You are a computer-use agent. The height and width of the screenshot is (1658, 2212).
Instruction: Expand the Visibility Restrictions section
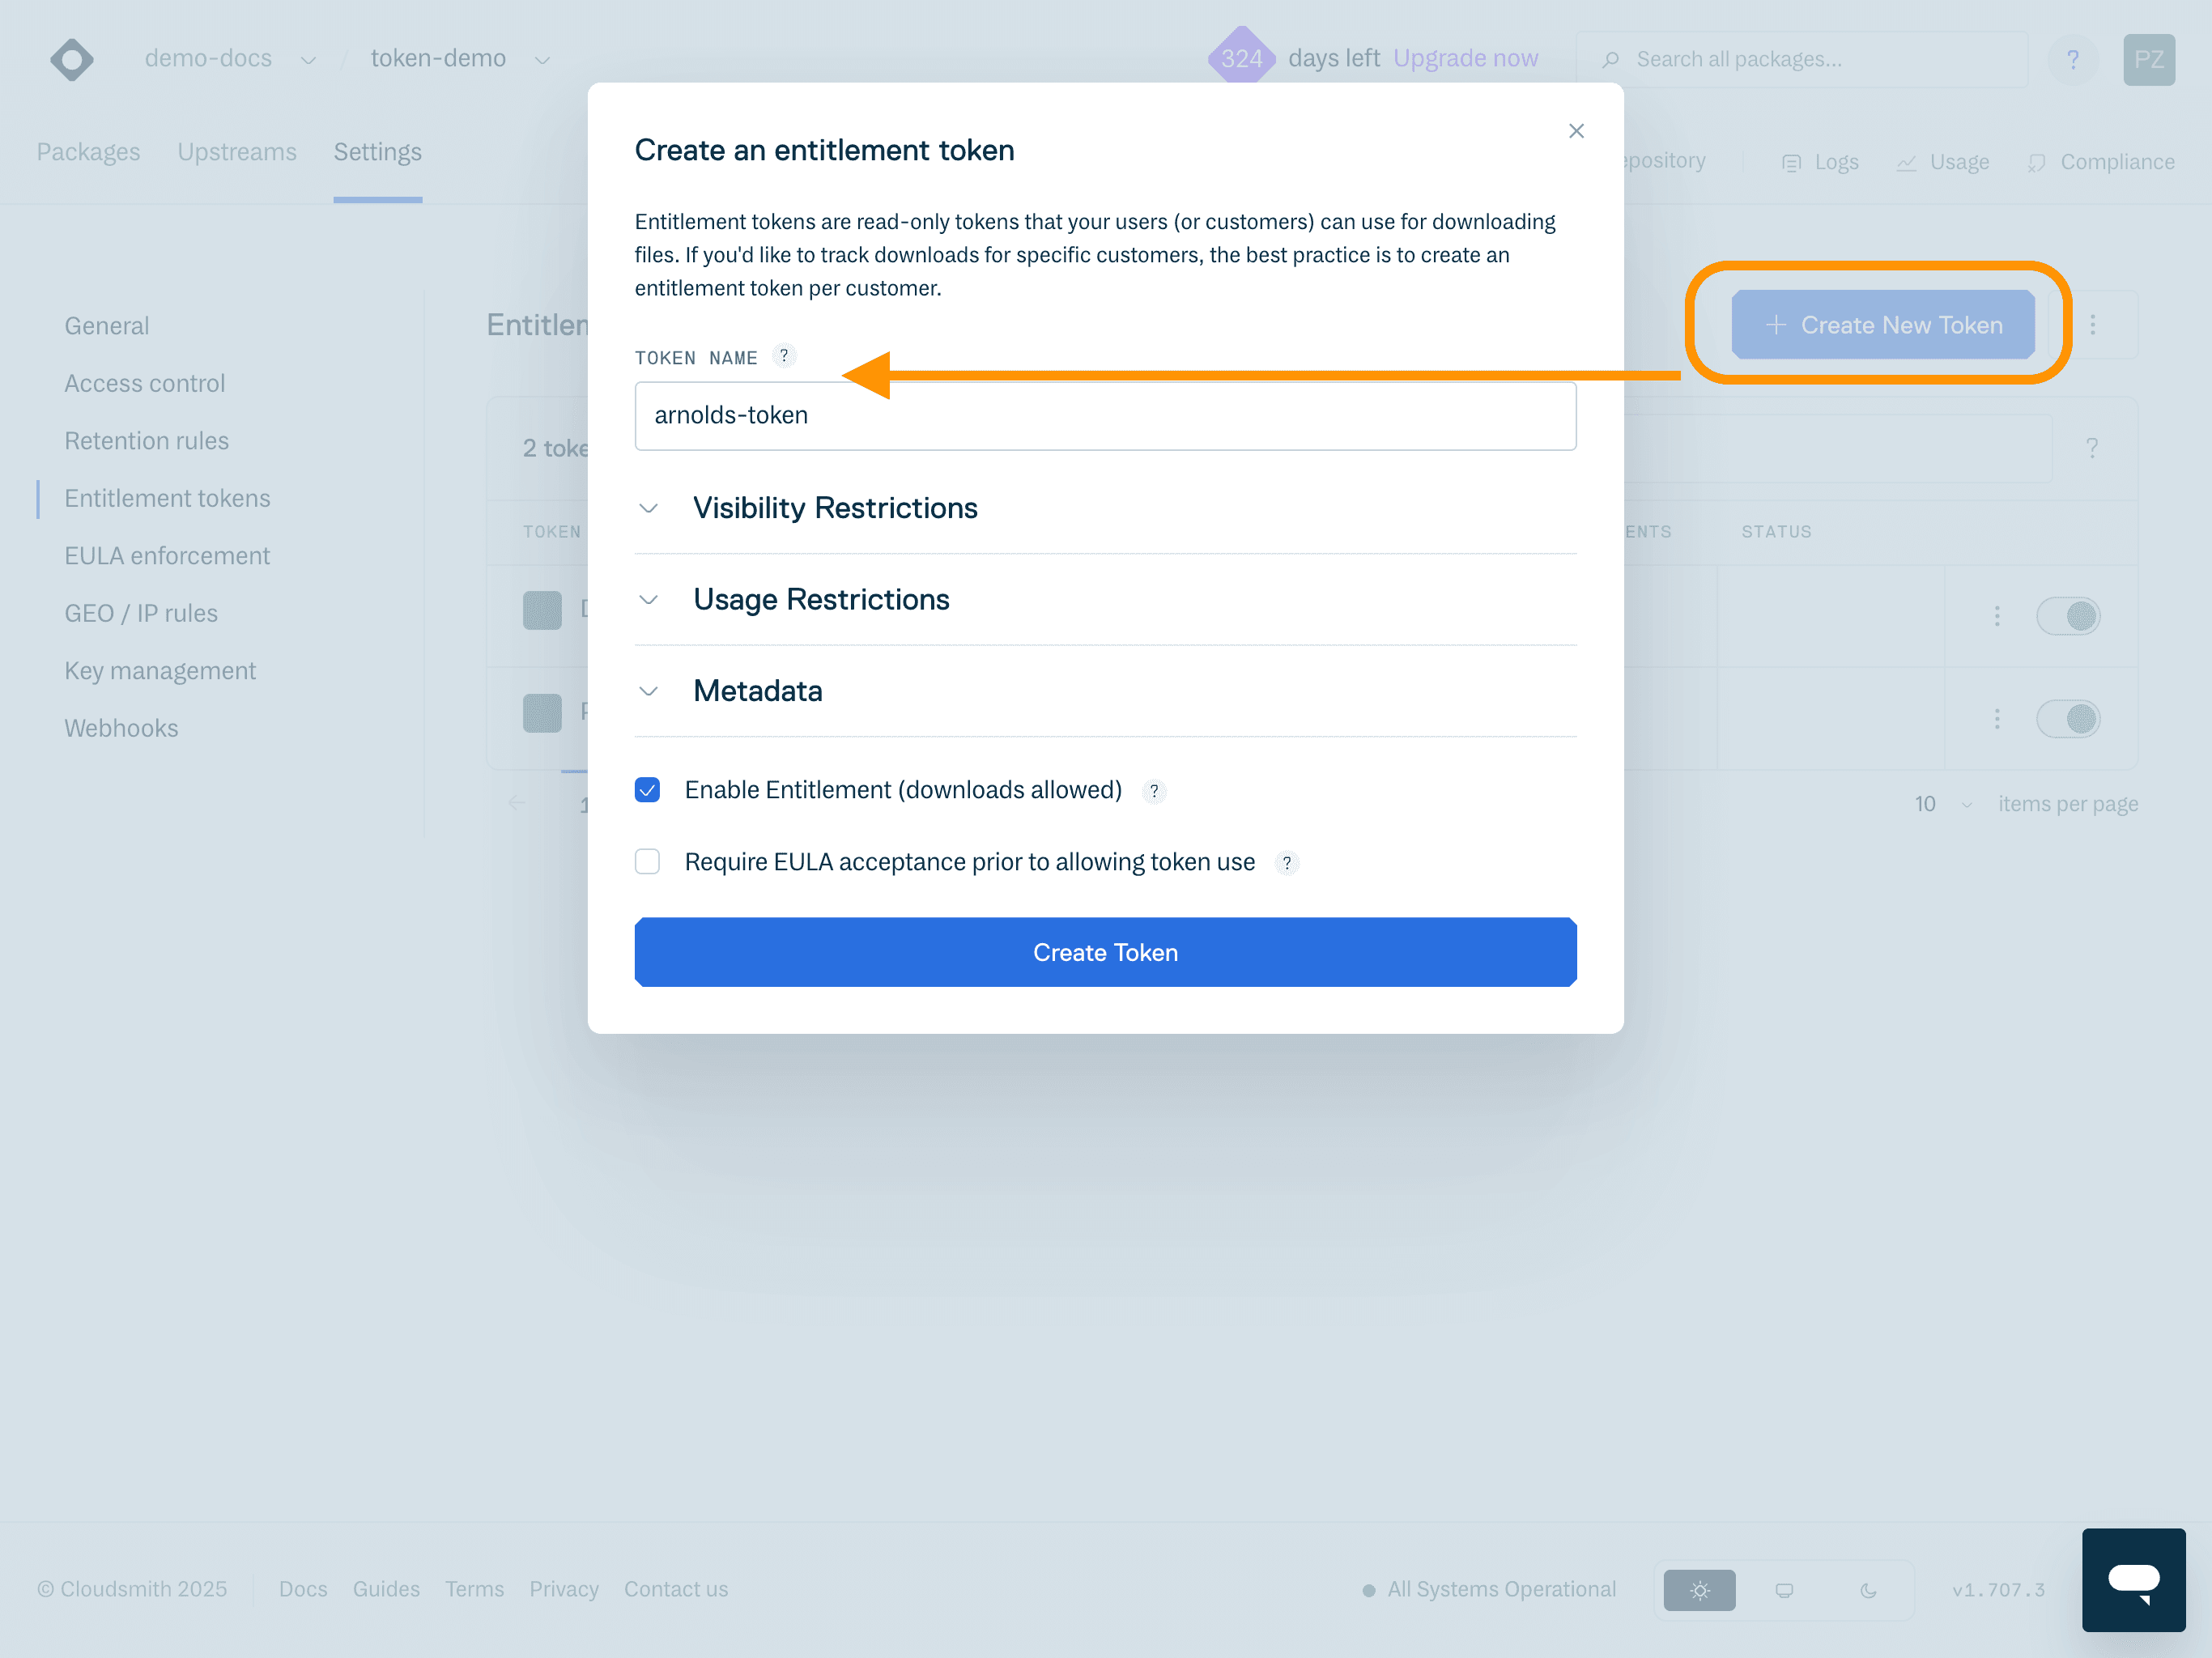[835, 508]
